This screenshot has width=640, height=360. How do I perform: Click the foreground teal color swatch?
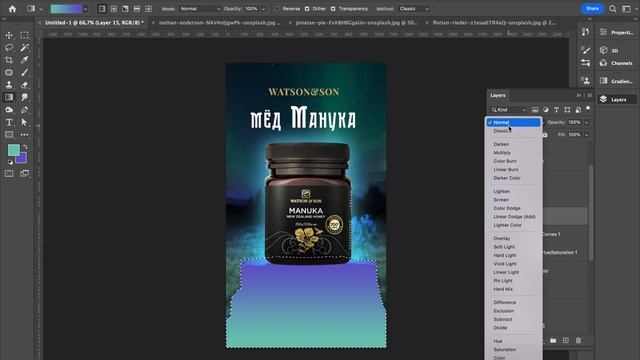click(x=13, y=150)
